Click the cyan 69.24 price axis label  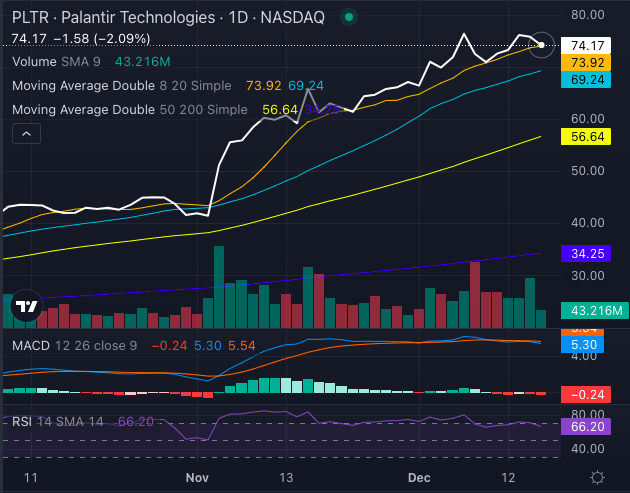[587, 78]
